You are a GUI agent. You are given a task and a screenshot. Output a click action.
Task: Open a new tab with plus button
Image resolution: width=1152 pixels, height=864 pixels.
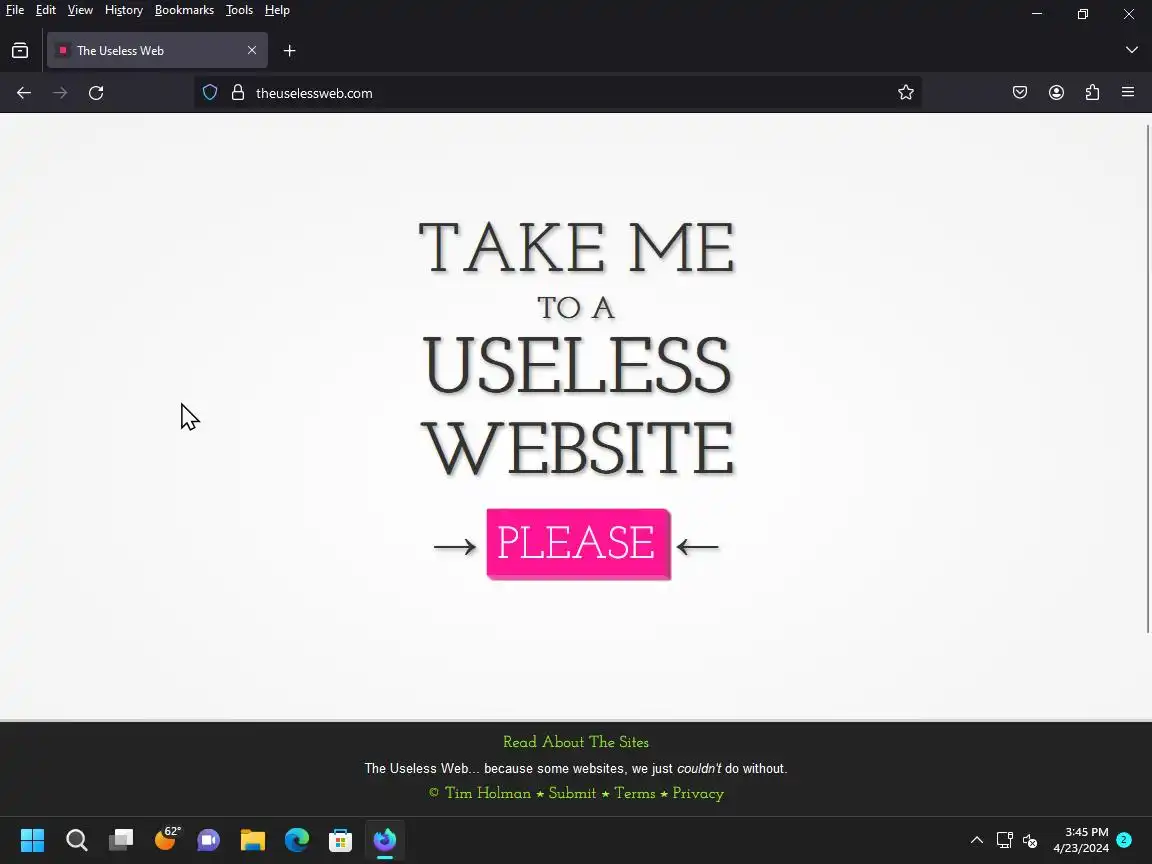(289, 51)
